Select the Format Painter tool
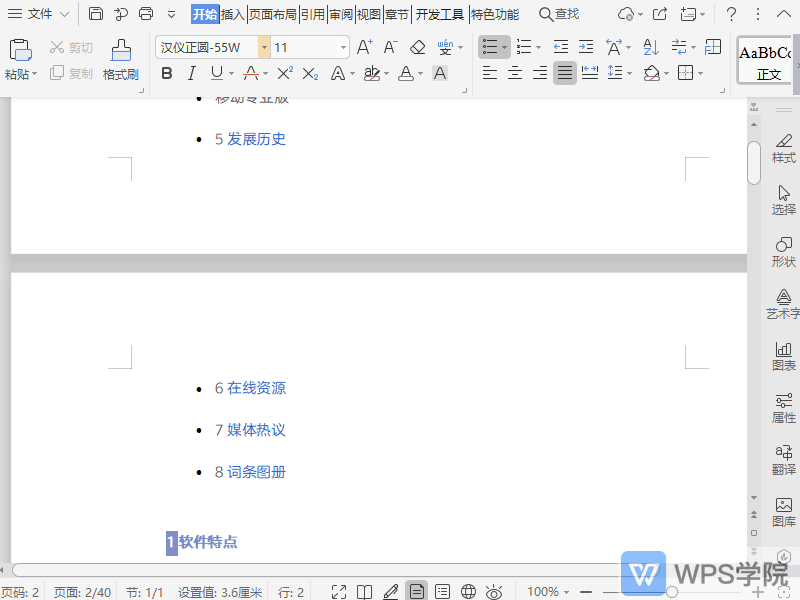Viewport: 800px width, 600px height. click(120, 60)
